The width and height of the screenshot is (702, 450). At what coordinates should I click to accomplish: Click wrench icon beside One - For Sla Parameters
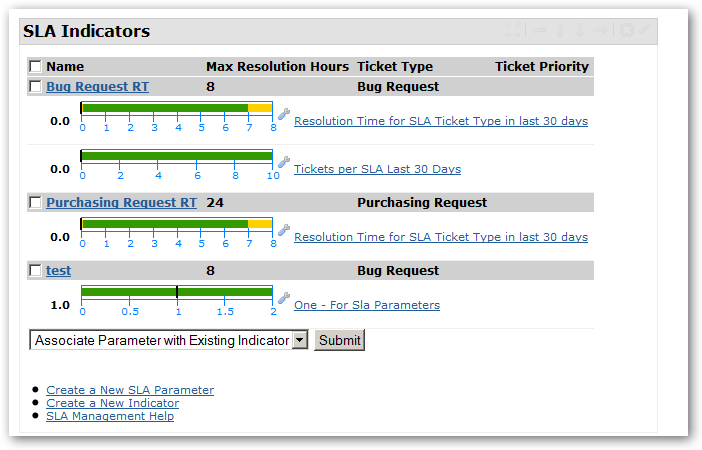click(283, 298)
